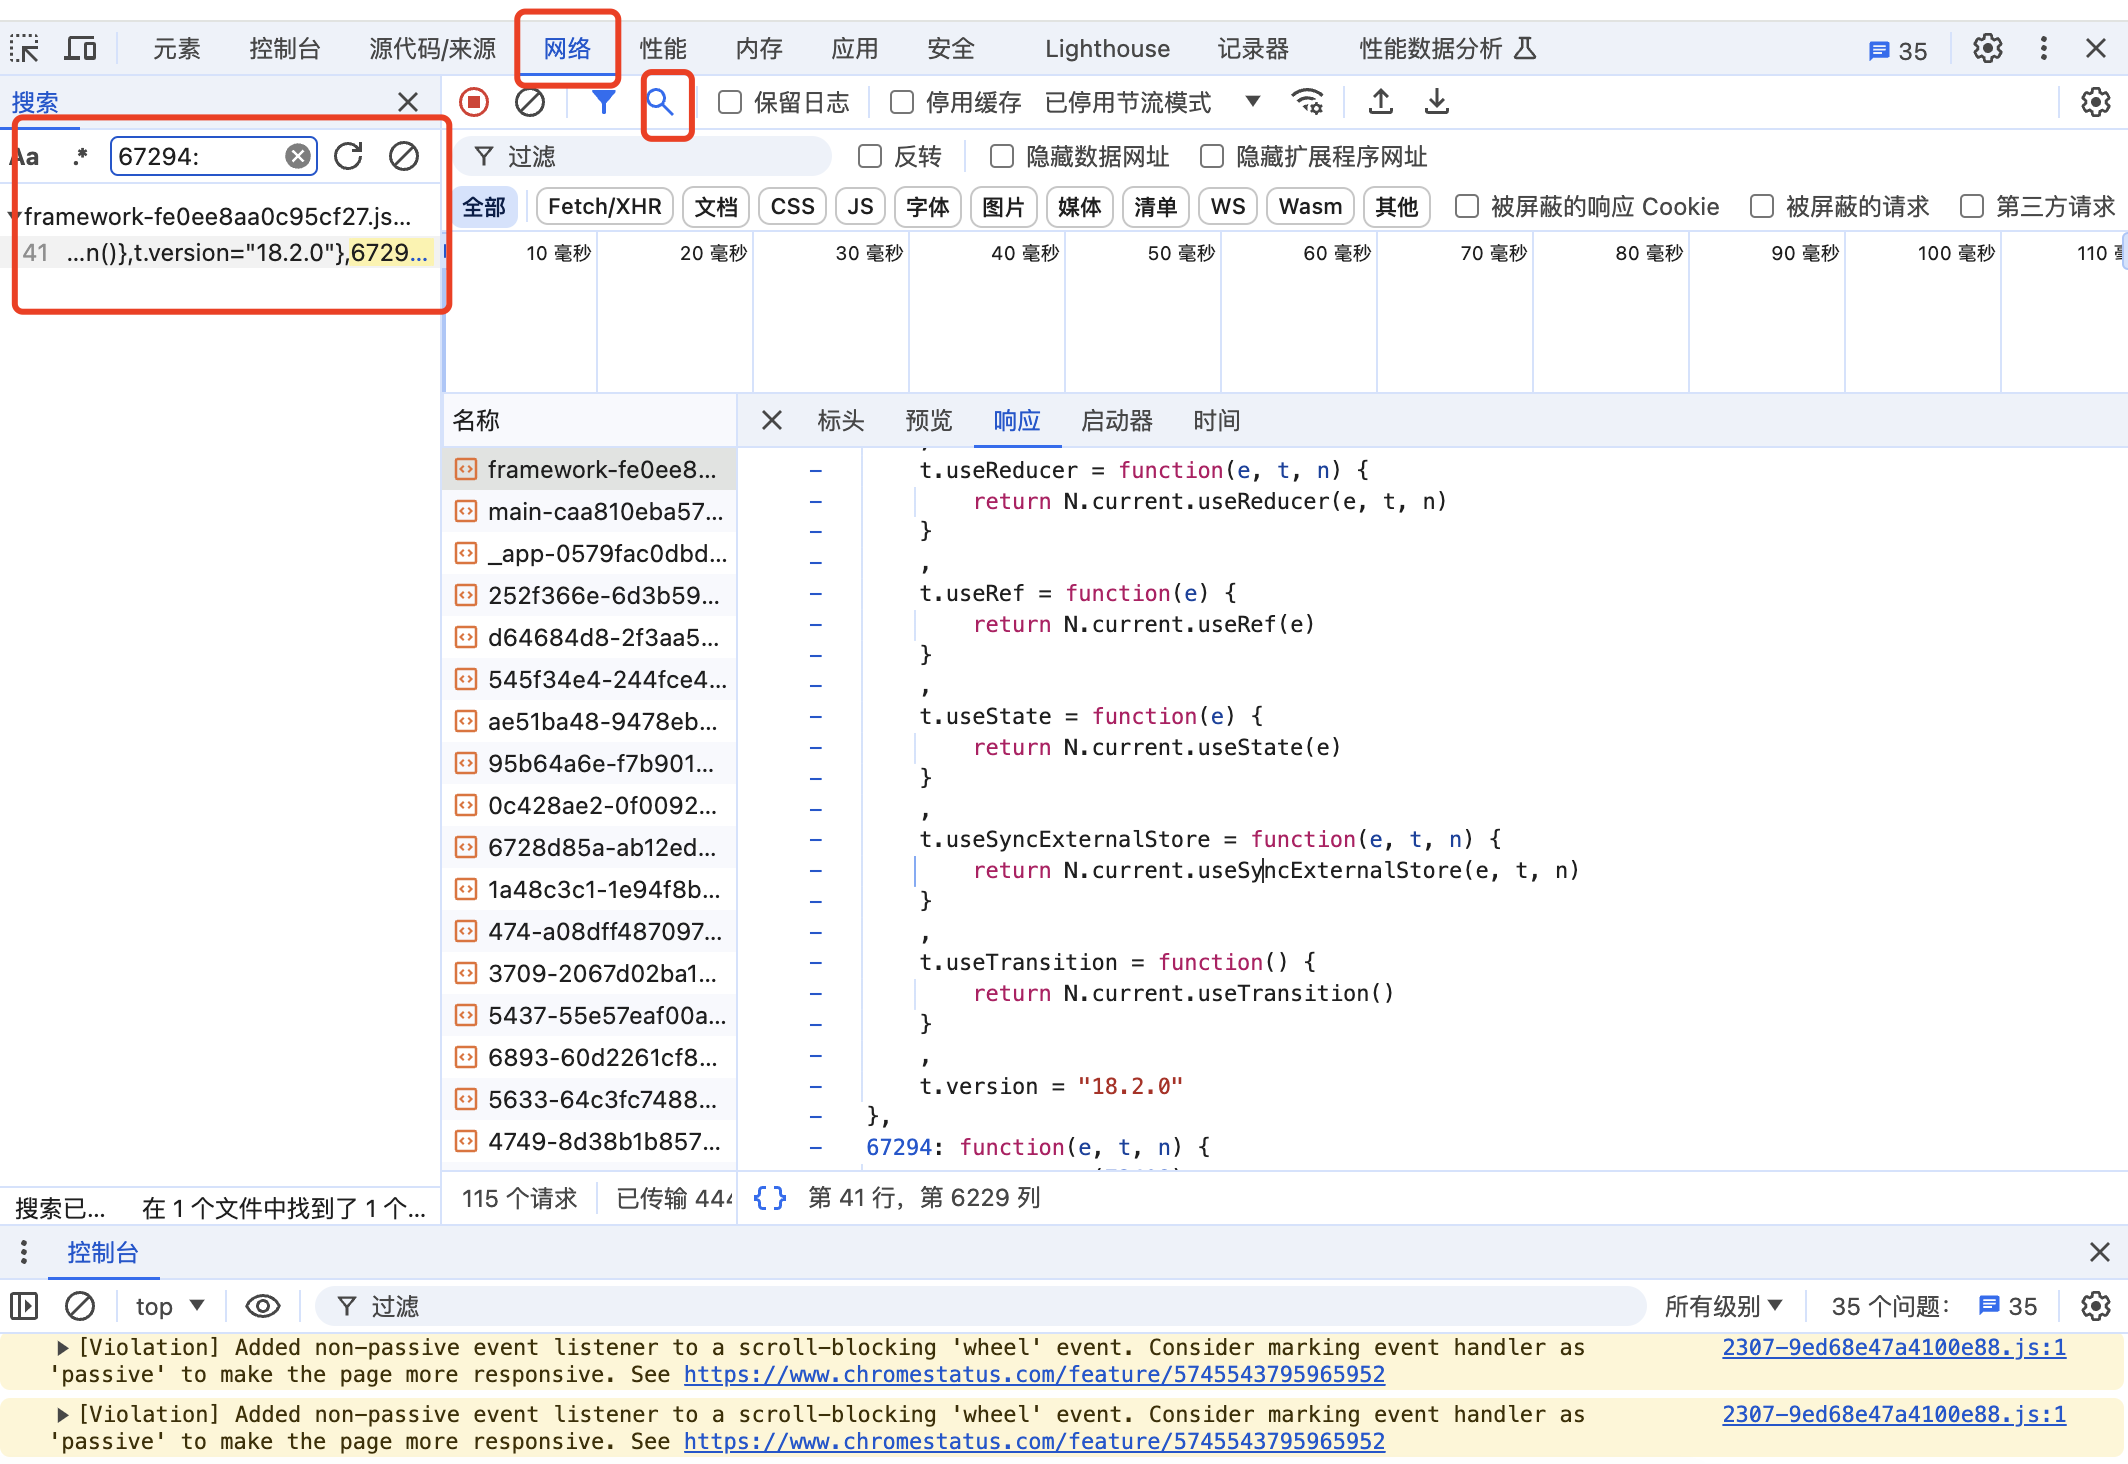The height and width of the screenshot is (1464, 2128).
Task: Select the main-caa810eba57 request row
Action: pyautogui.click(x=590, y=511)
